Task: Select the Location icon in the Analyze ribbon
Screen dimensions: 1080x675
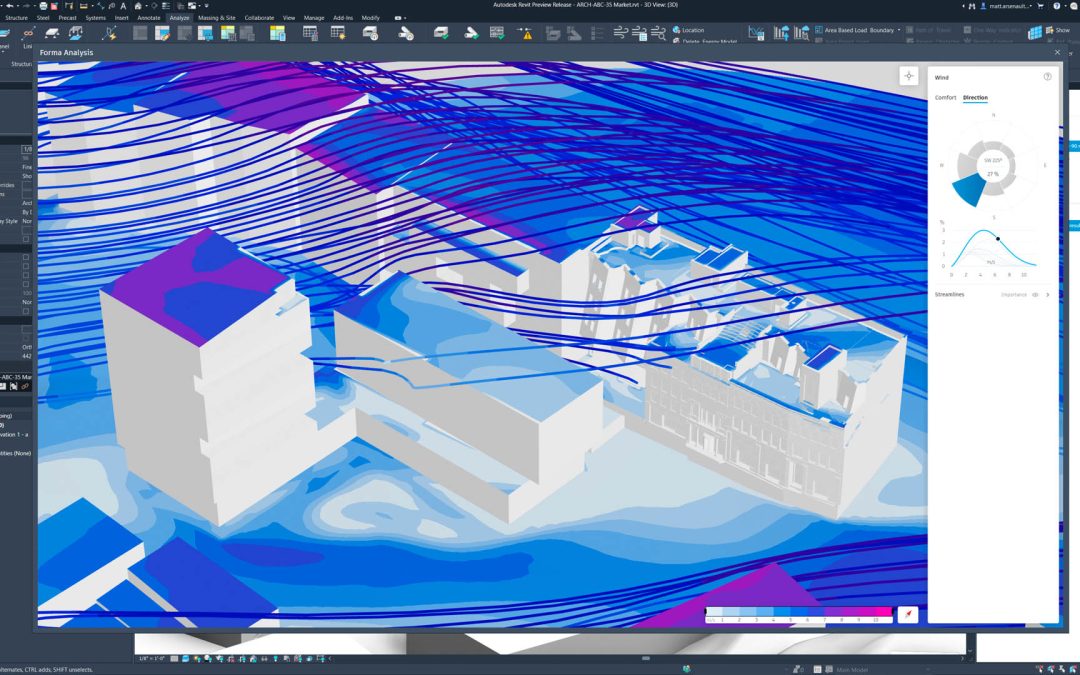Action: click(x=676, y=32)
